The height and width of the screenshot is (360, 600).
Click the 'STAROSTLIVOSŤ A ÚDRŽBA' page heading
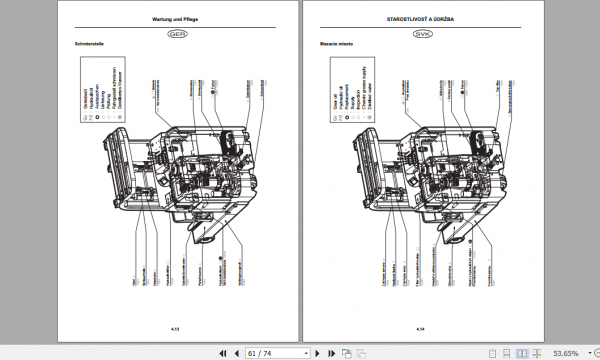[420, 19]
